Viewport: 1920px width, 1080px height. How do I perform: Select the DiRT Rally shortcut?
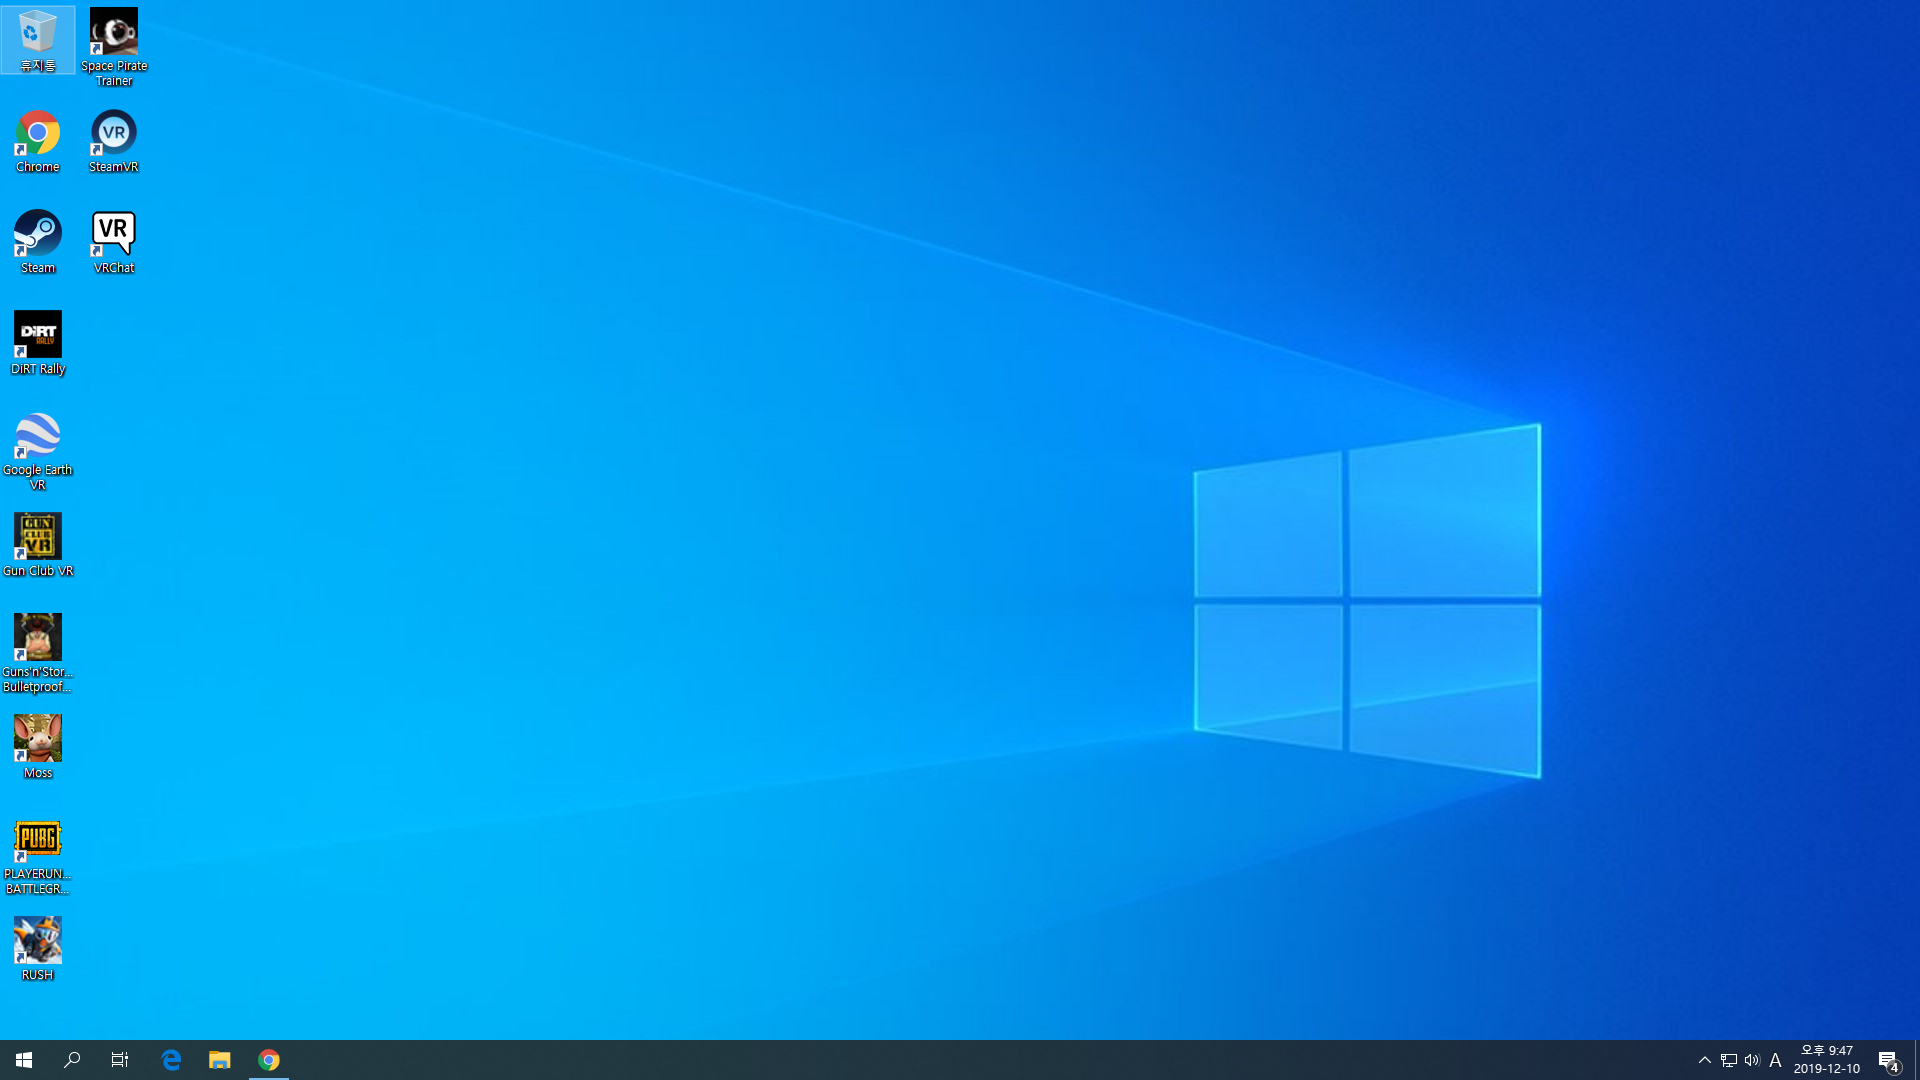[37, 337]
